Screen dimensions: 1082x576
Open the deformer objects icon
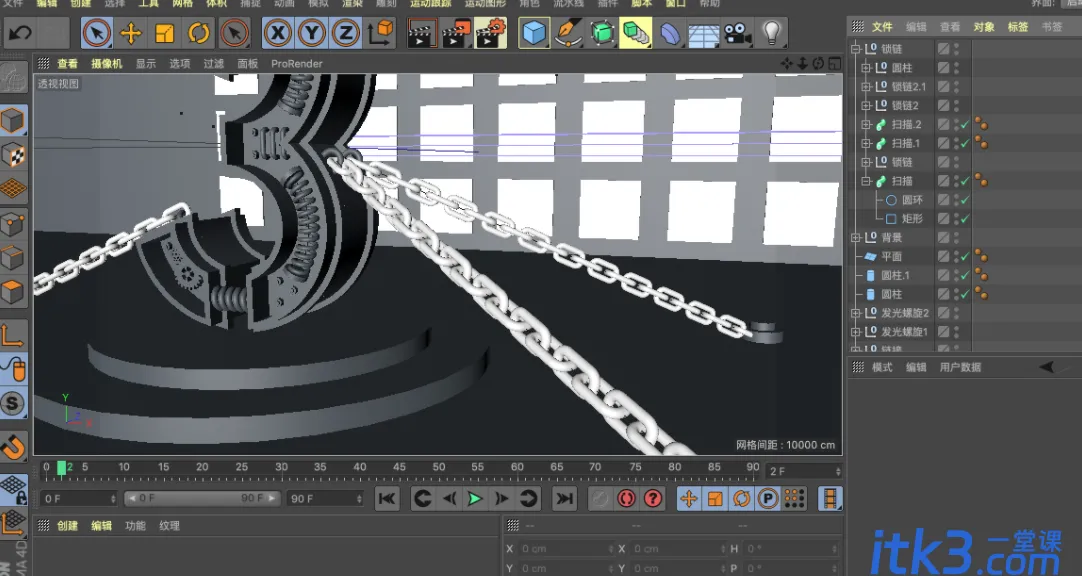(669, 32)
